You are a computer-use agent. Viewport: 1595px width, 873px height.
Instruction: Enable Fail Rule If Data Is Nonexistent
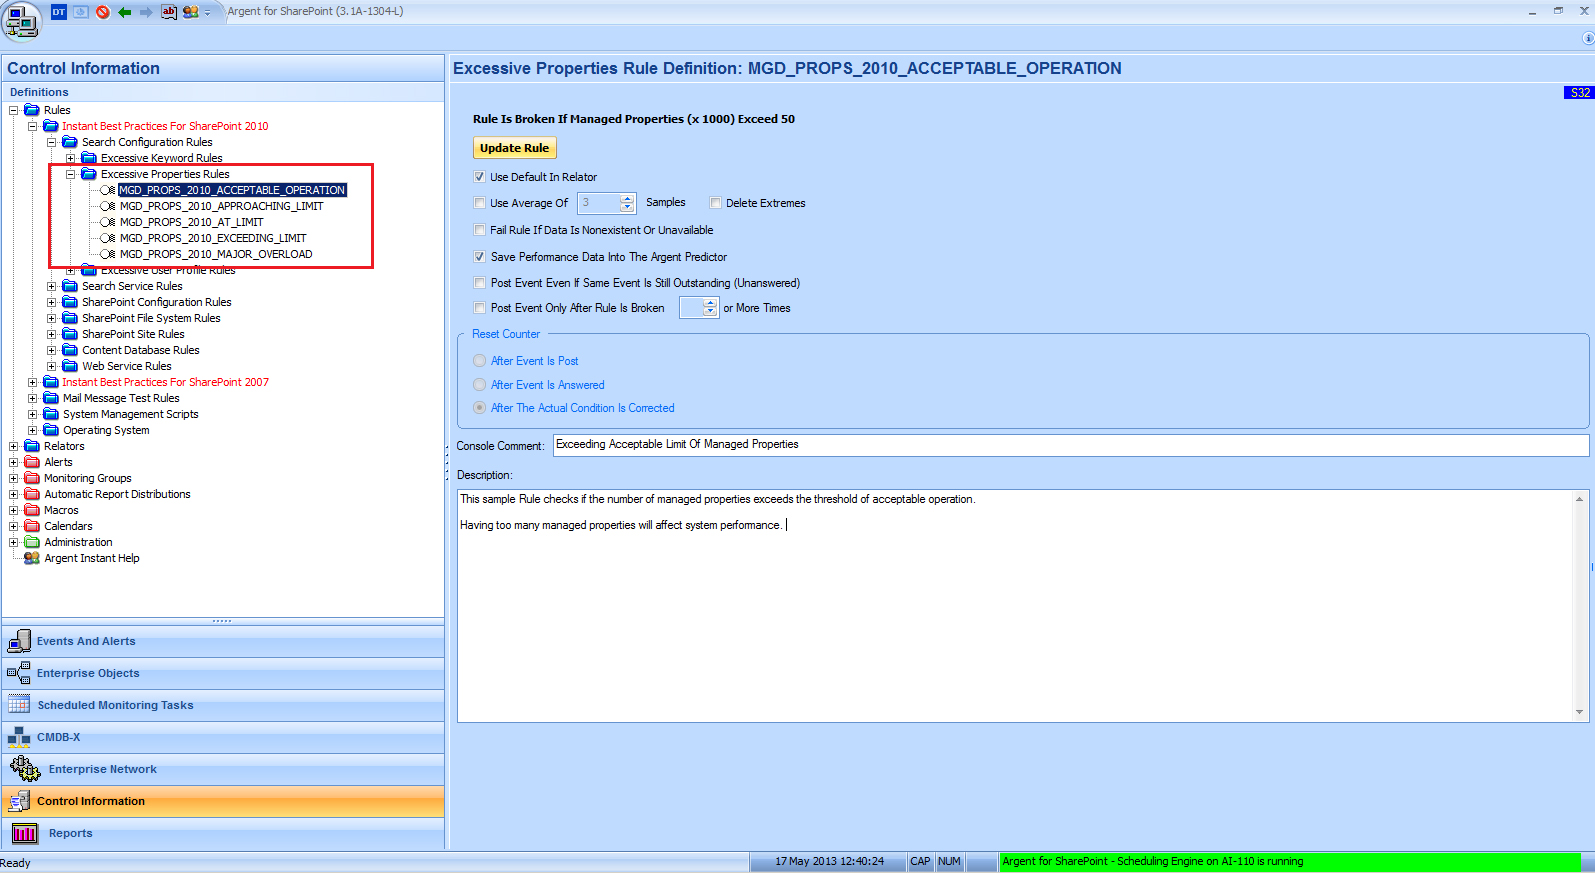click(480, 230)
